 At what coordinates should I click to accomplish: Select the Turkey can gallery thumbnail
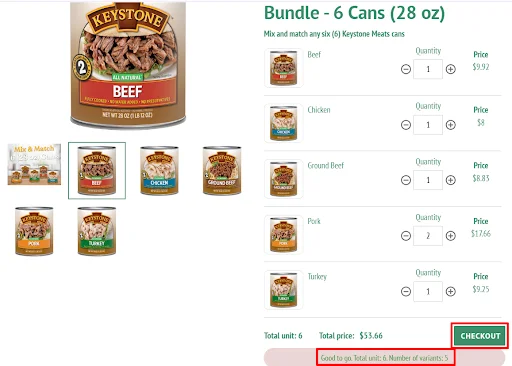97,231
